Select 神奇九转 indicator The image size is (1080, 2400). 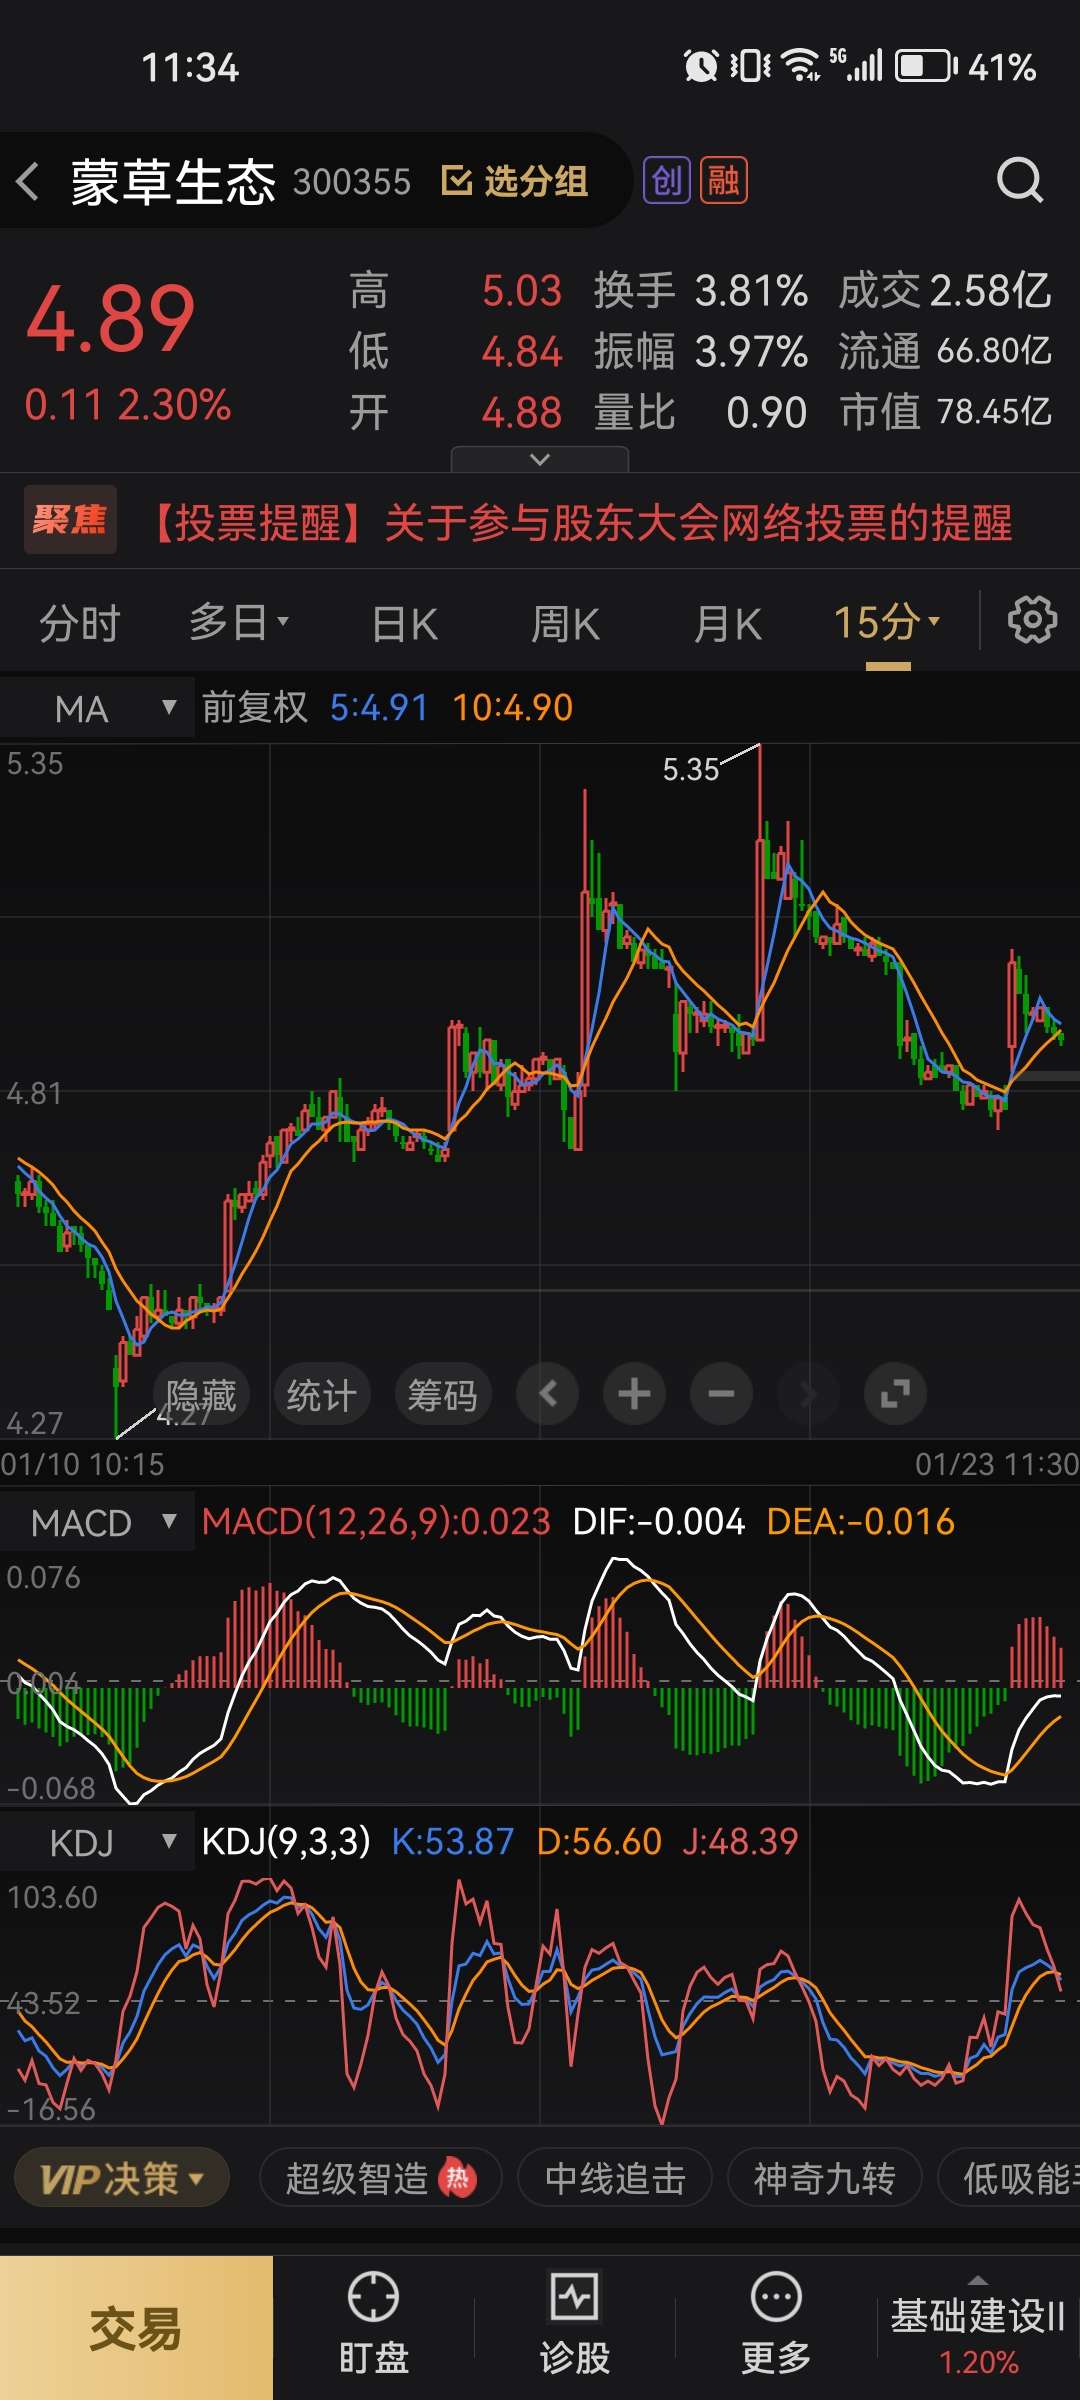pyautogui.click(x=824, y=2178)
